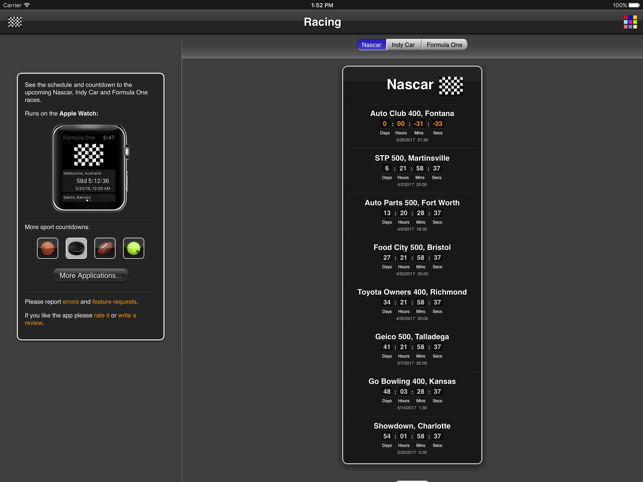Tap the "Runs on the Apple Watch:" text
The height and width of the screenshot is (482, 643).
[62, 114]
